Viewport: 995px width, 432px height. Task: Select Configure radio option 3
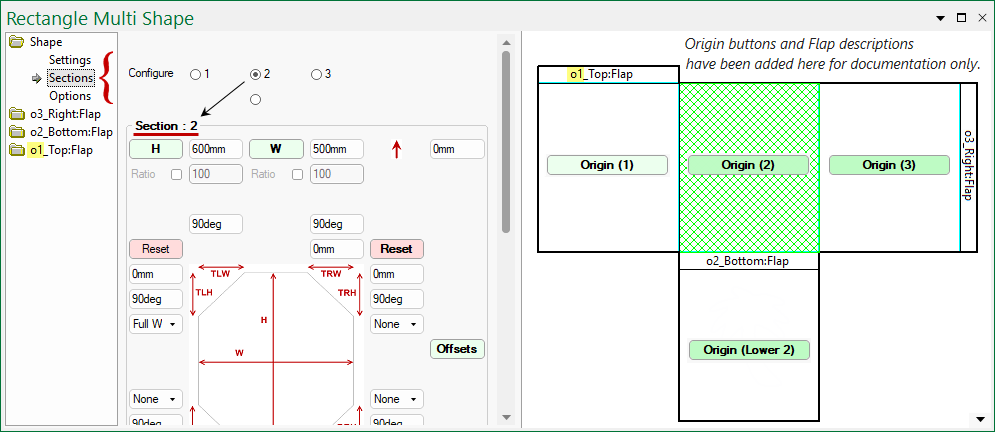[x=316, y=74]
